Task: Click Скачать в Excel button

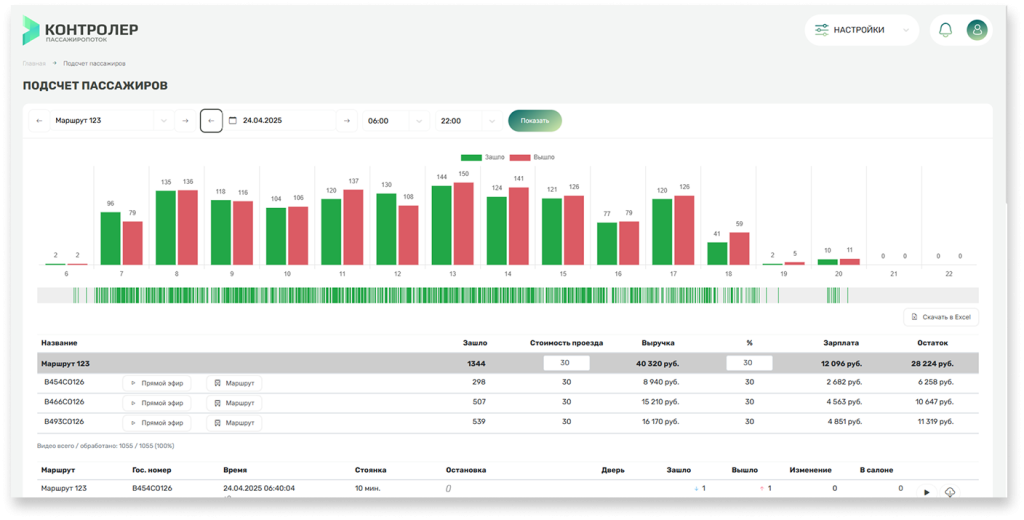Action: [941, 317]
